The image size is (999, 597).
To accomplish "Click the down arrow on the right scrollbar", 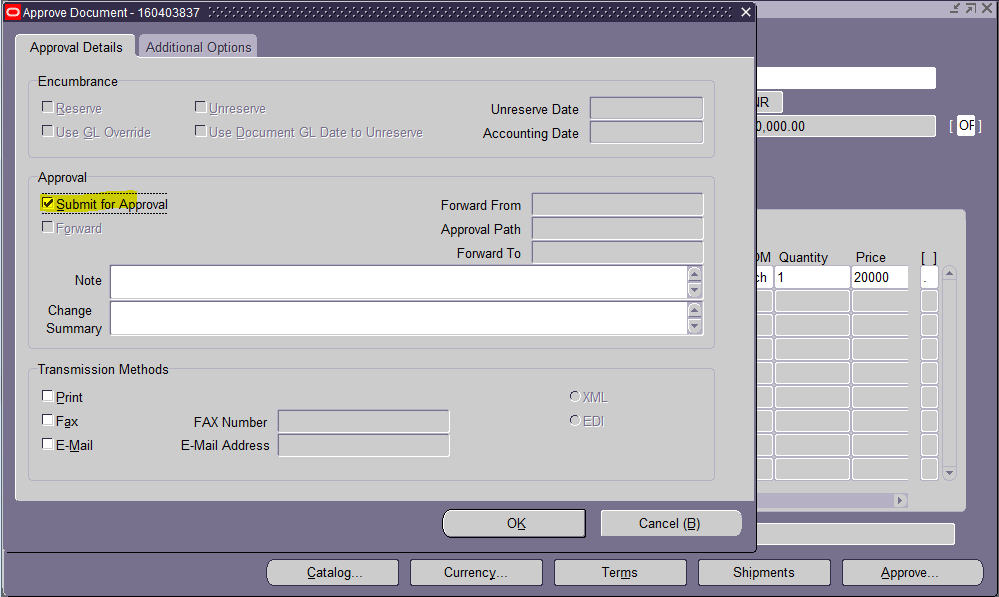I will point(948,470).
